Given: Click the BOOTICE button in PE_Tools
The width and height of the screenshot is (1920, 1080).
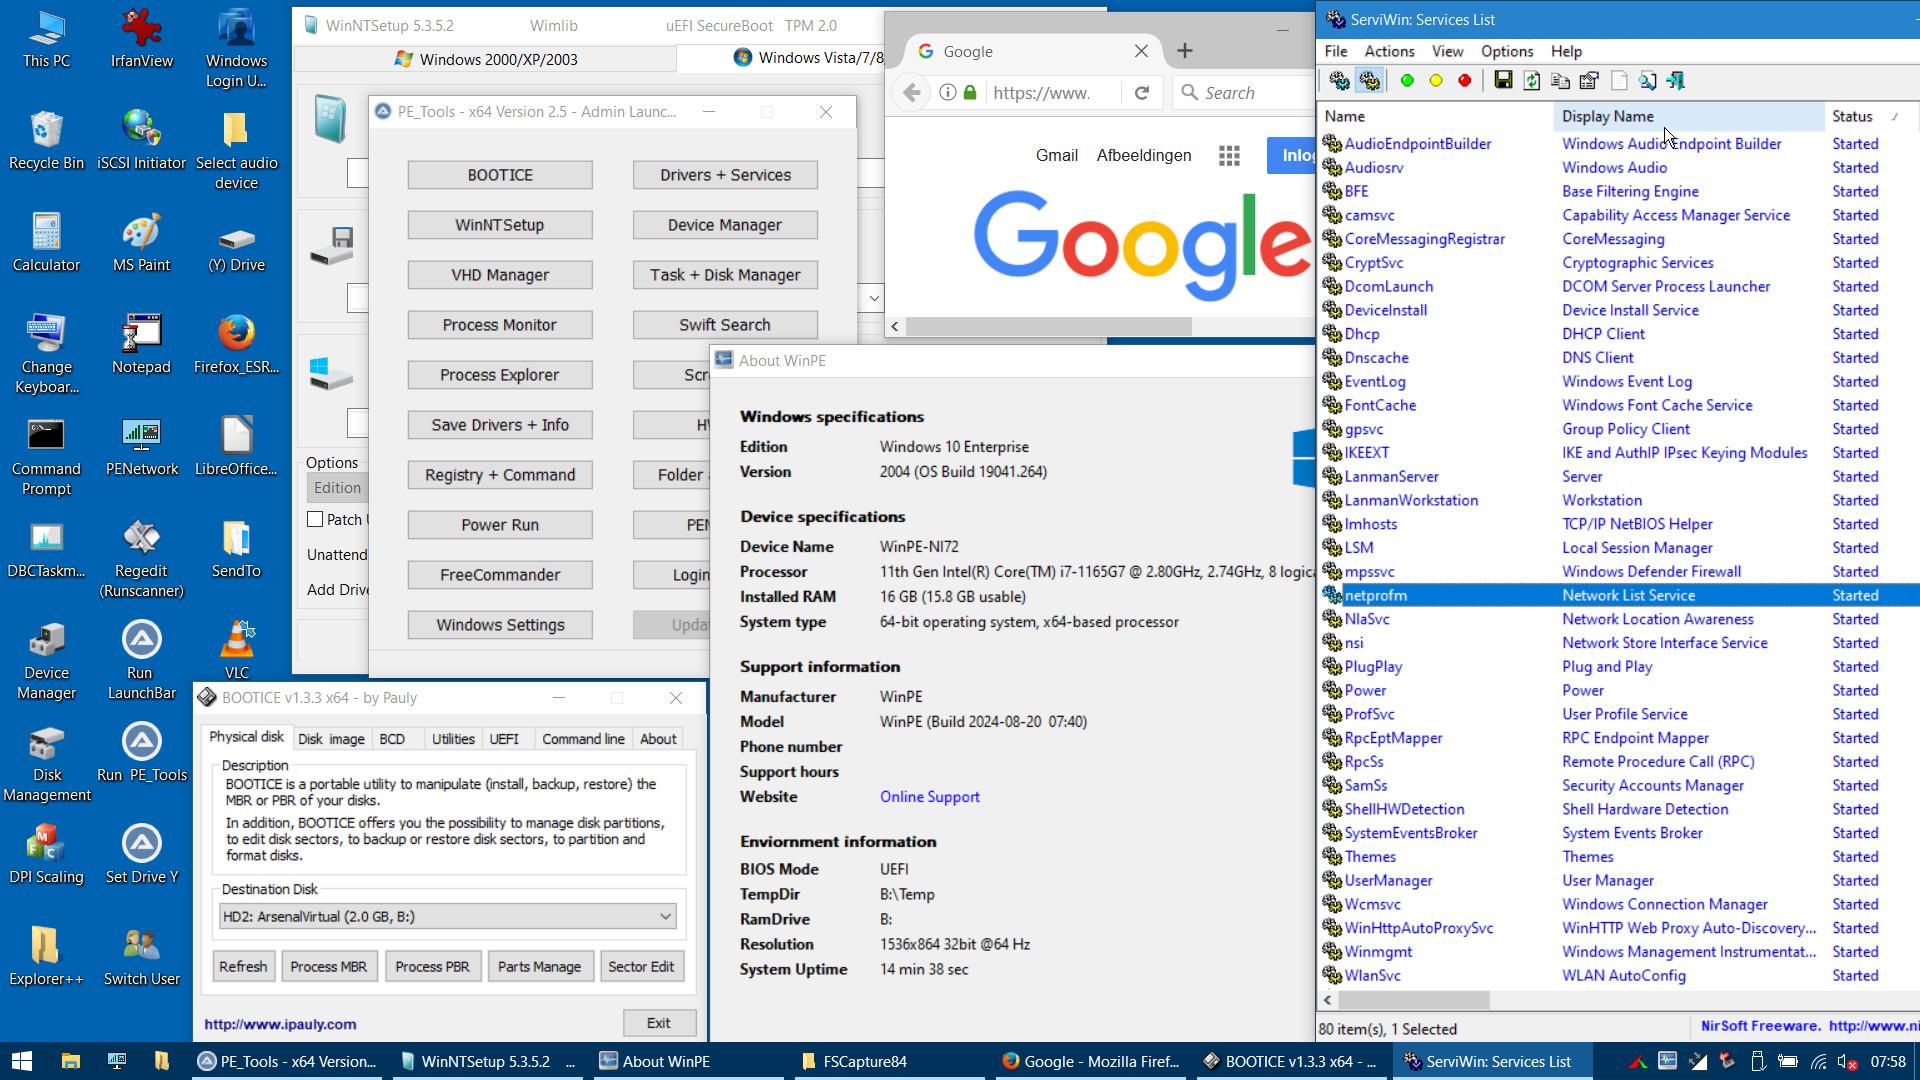Looking at the screenshot, I should coord(500,175).
